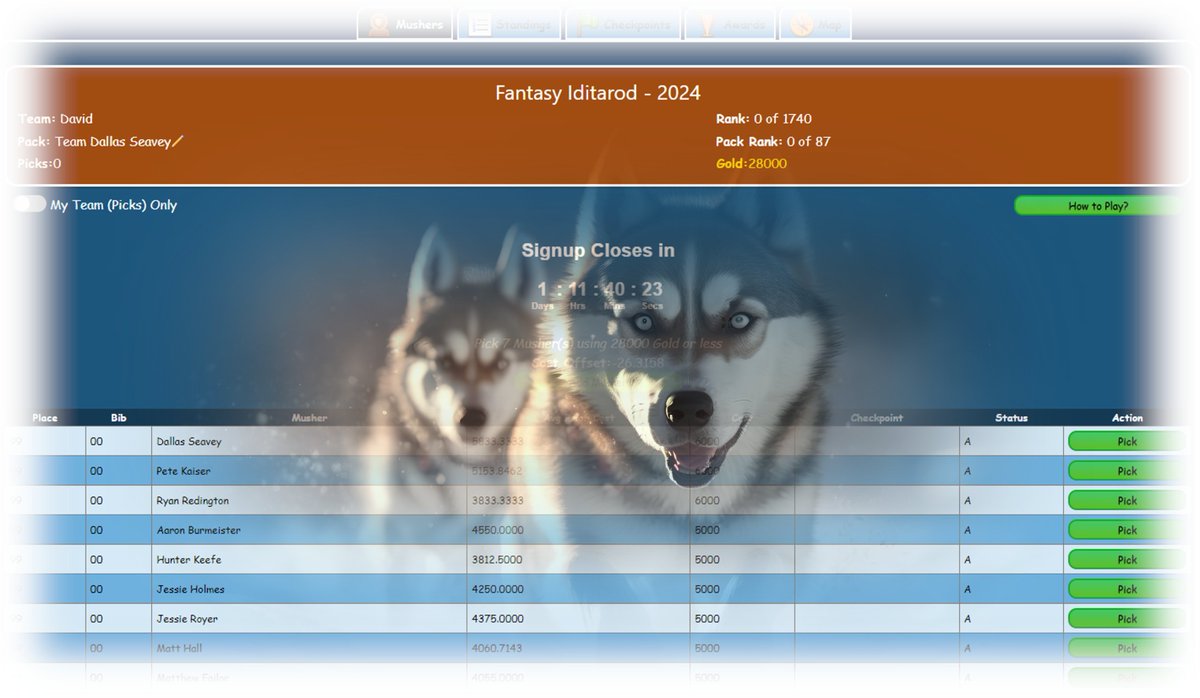The height and width of the screenshot is (698, 1200).
Task: Pick Jessie Holmes for the fantasy team
Action: pyautogui.click(x=1126, y=589)
